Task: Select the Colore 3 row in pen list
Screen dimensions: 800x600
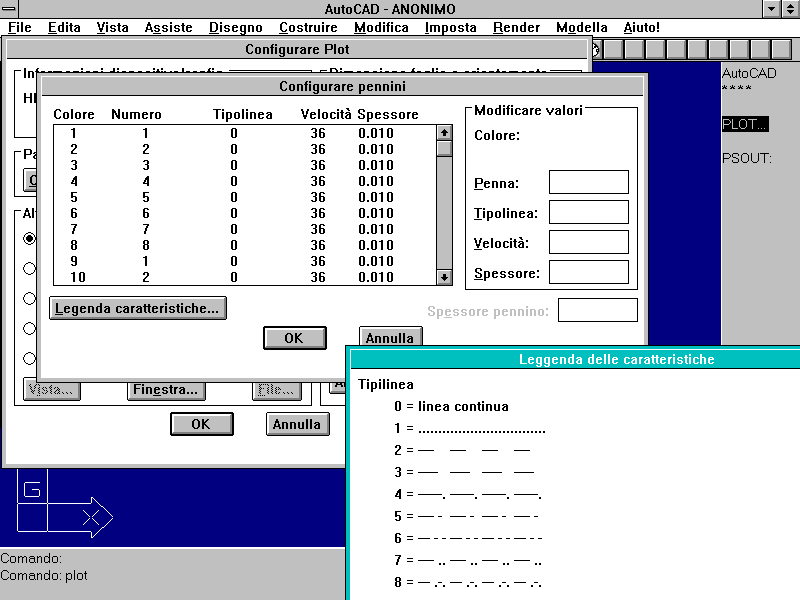Action: click(245, 165)
